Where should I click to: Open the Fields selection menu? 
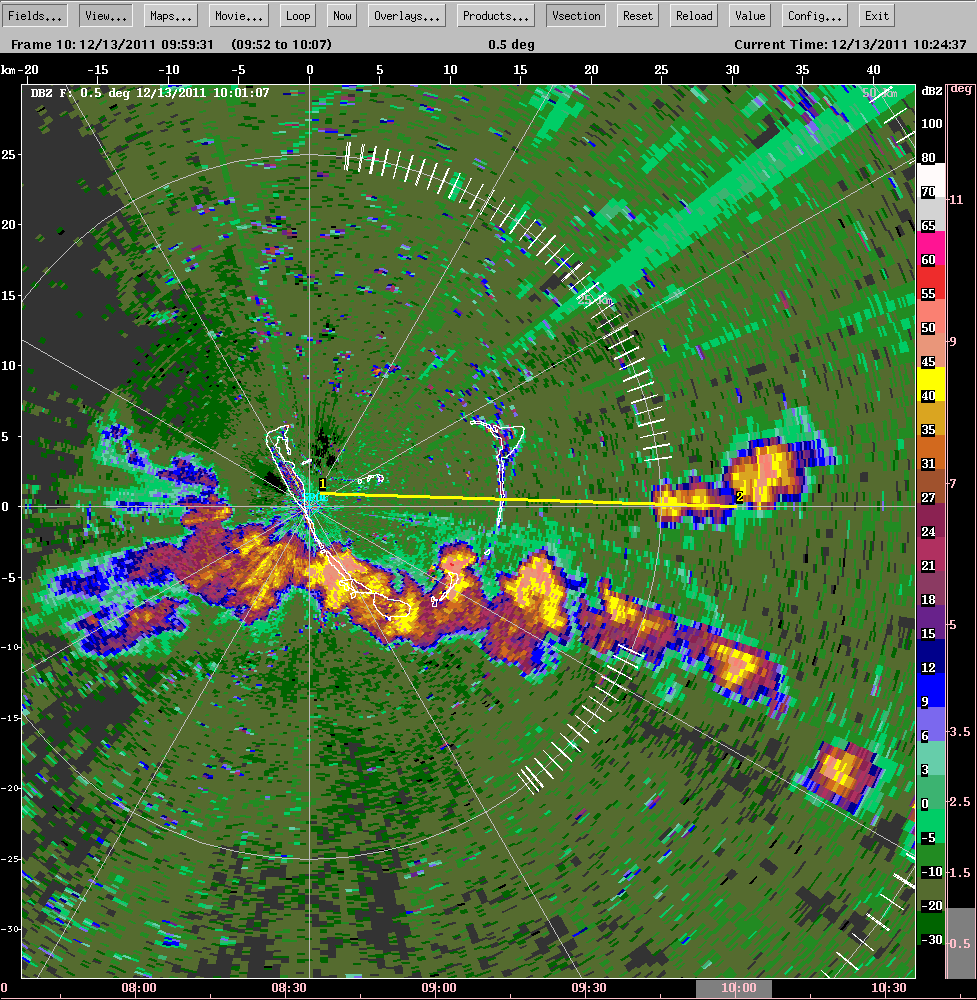tap(35, 15)
